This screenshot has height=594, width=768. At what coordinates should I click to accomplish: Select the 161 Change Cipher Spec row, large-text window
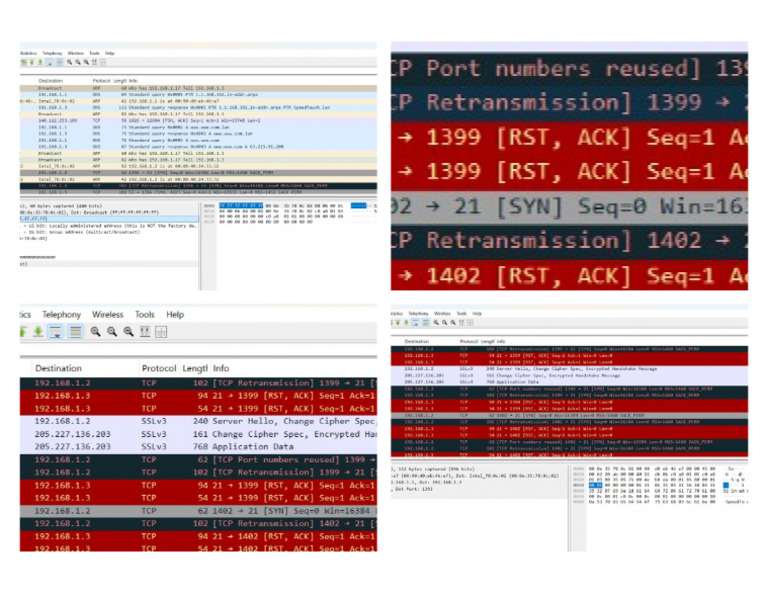[x=198, y=434]
